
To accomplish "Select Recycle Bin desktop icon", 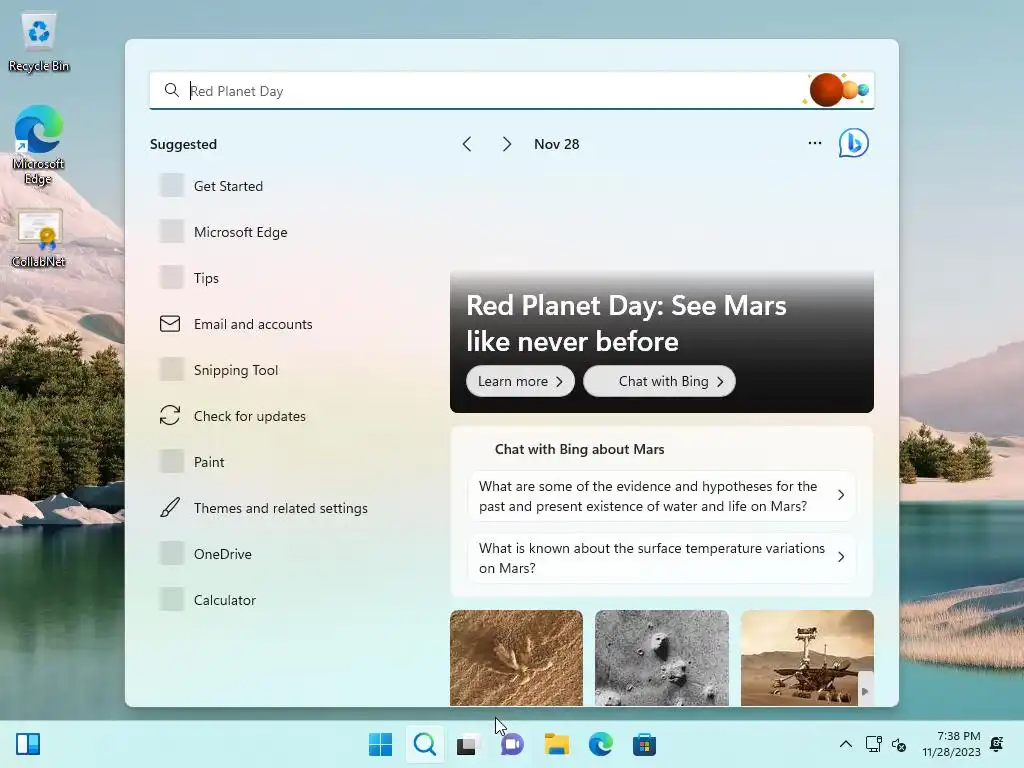I will [39, 43].
